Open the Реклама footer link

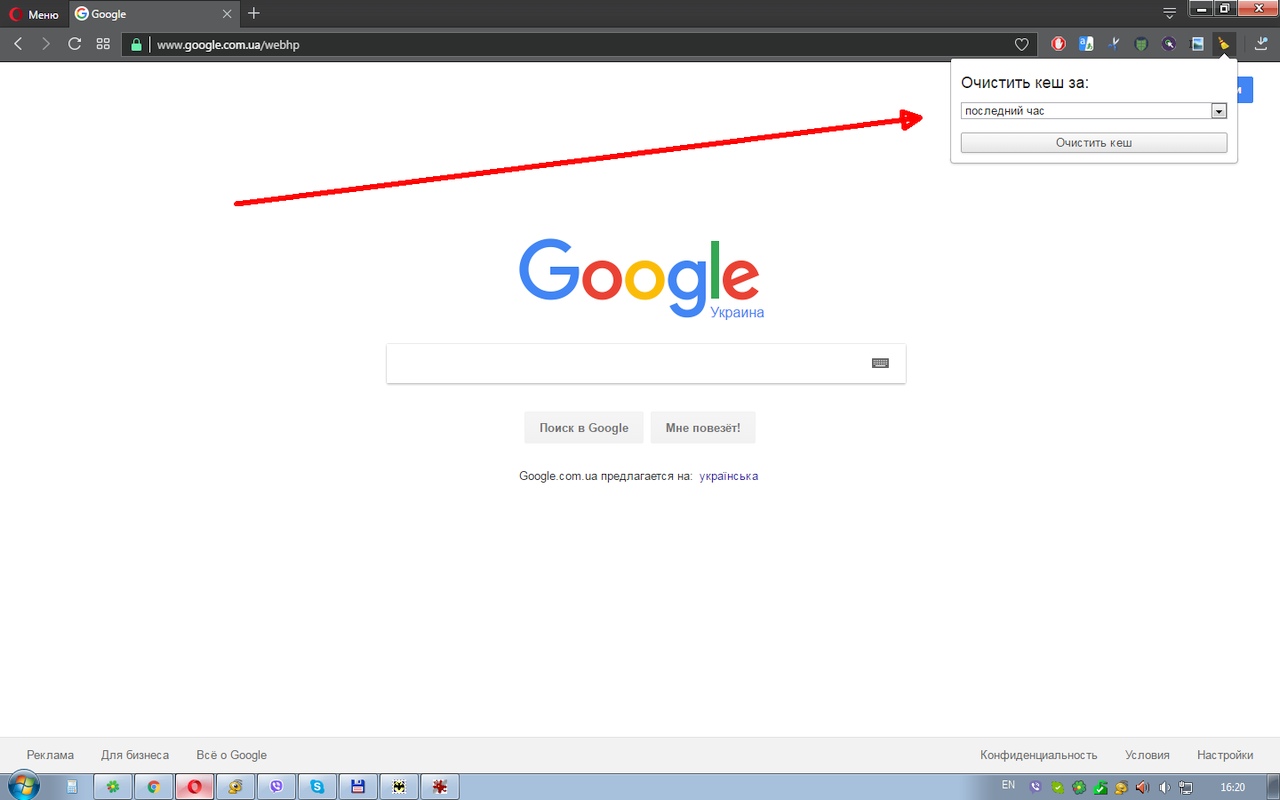tap(50, 755)
